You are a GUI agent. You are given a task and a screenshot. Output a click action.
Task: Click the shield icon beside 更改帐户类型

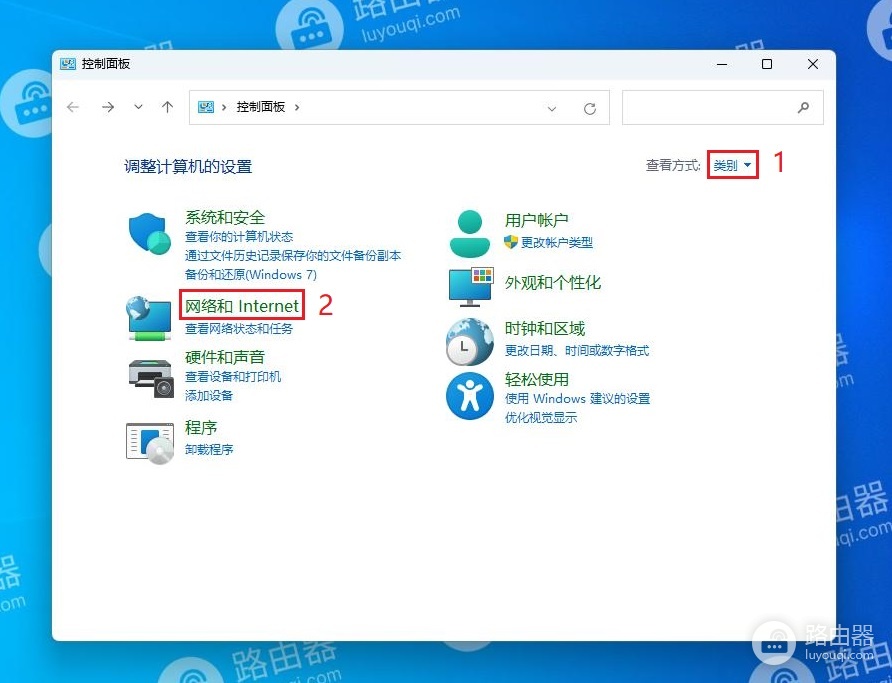click(511, 242)
